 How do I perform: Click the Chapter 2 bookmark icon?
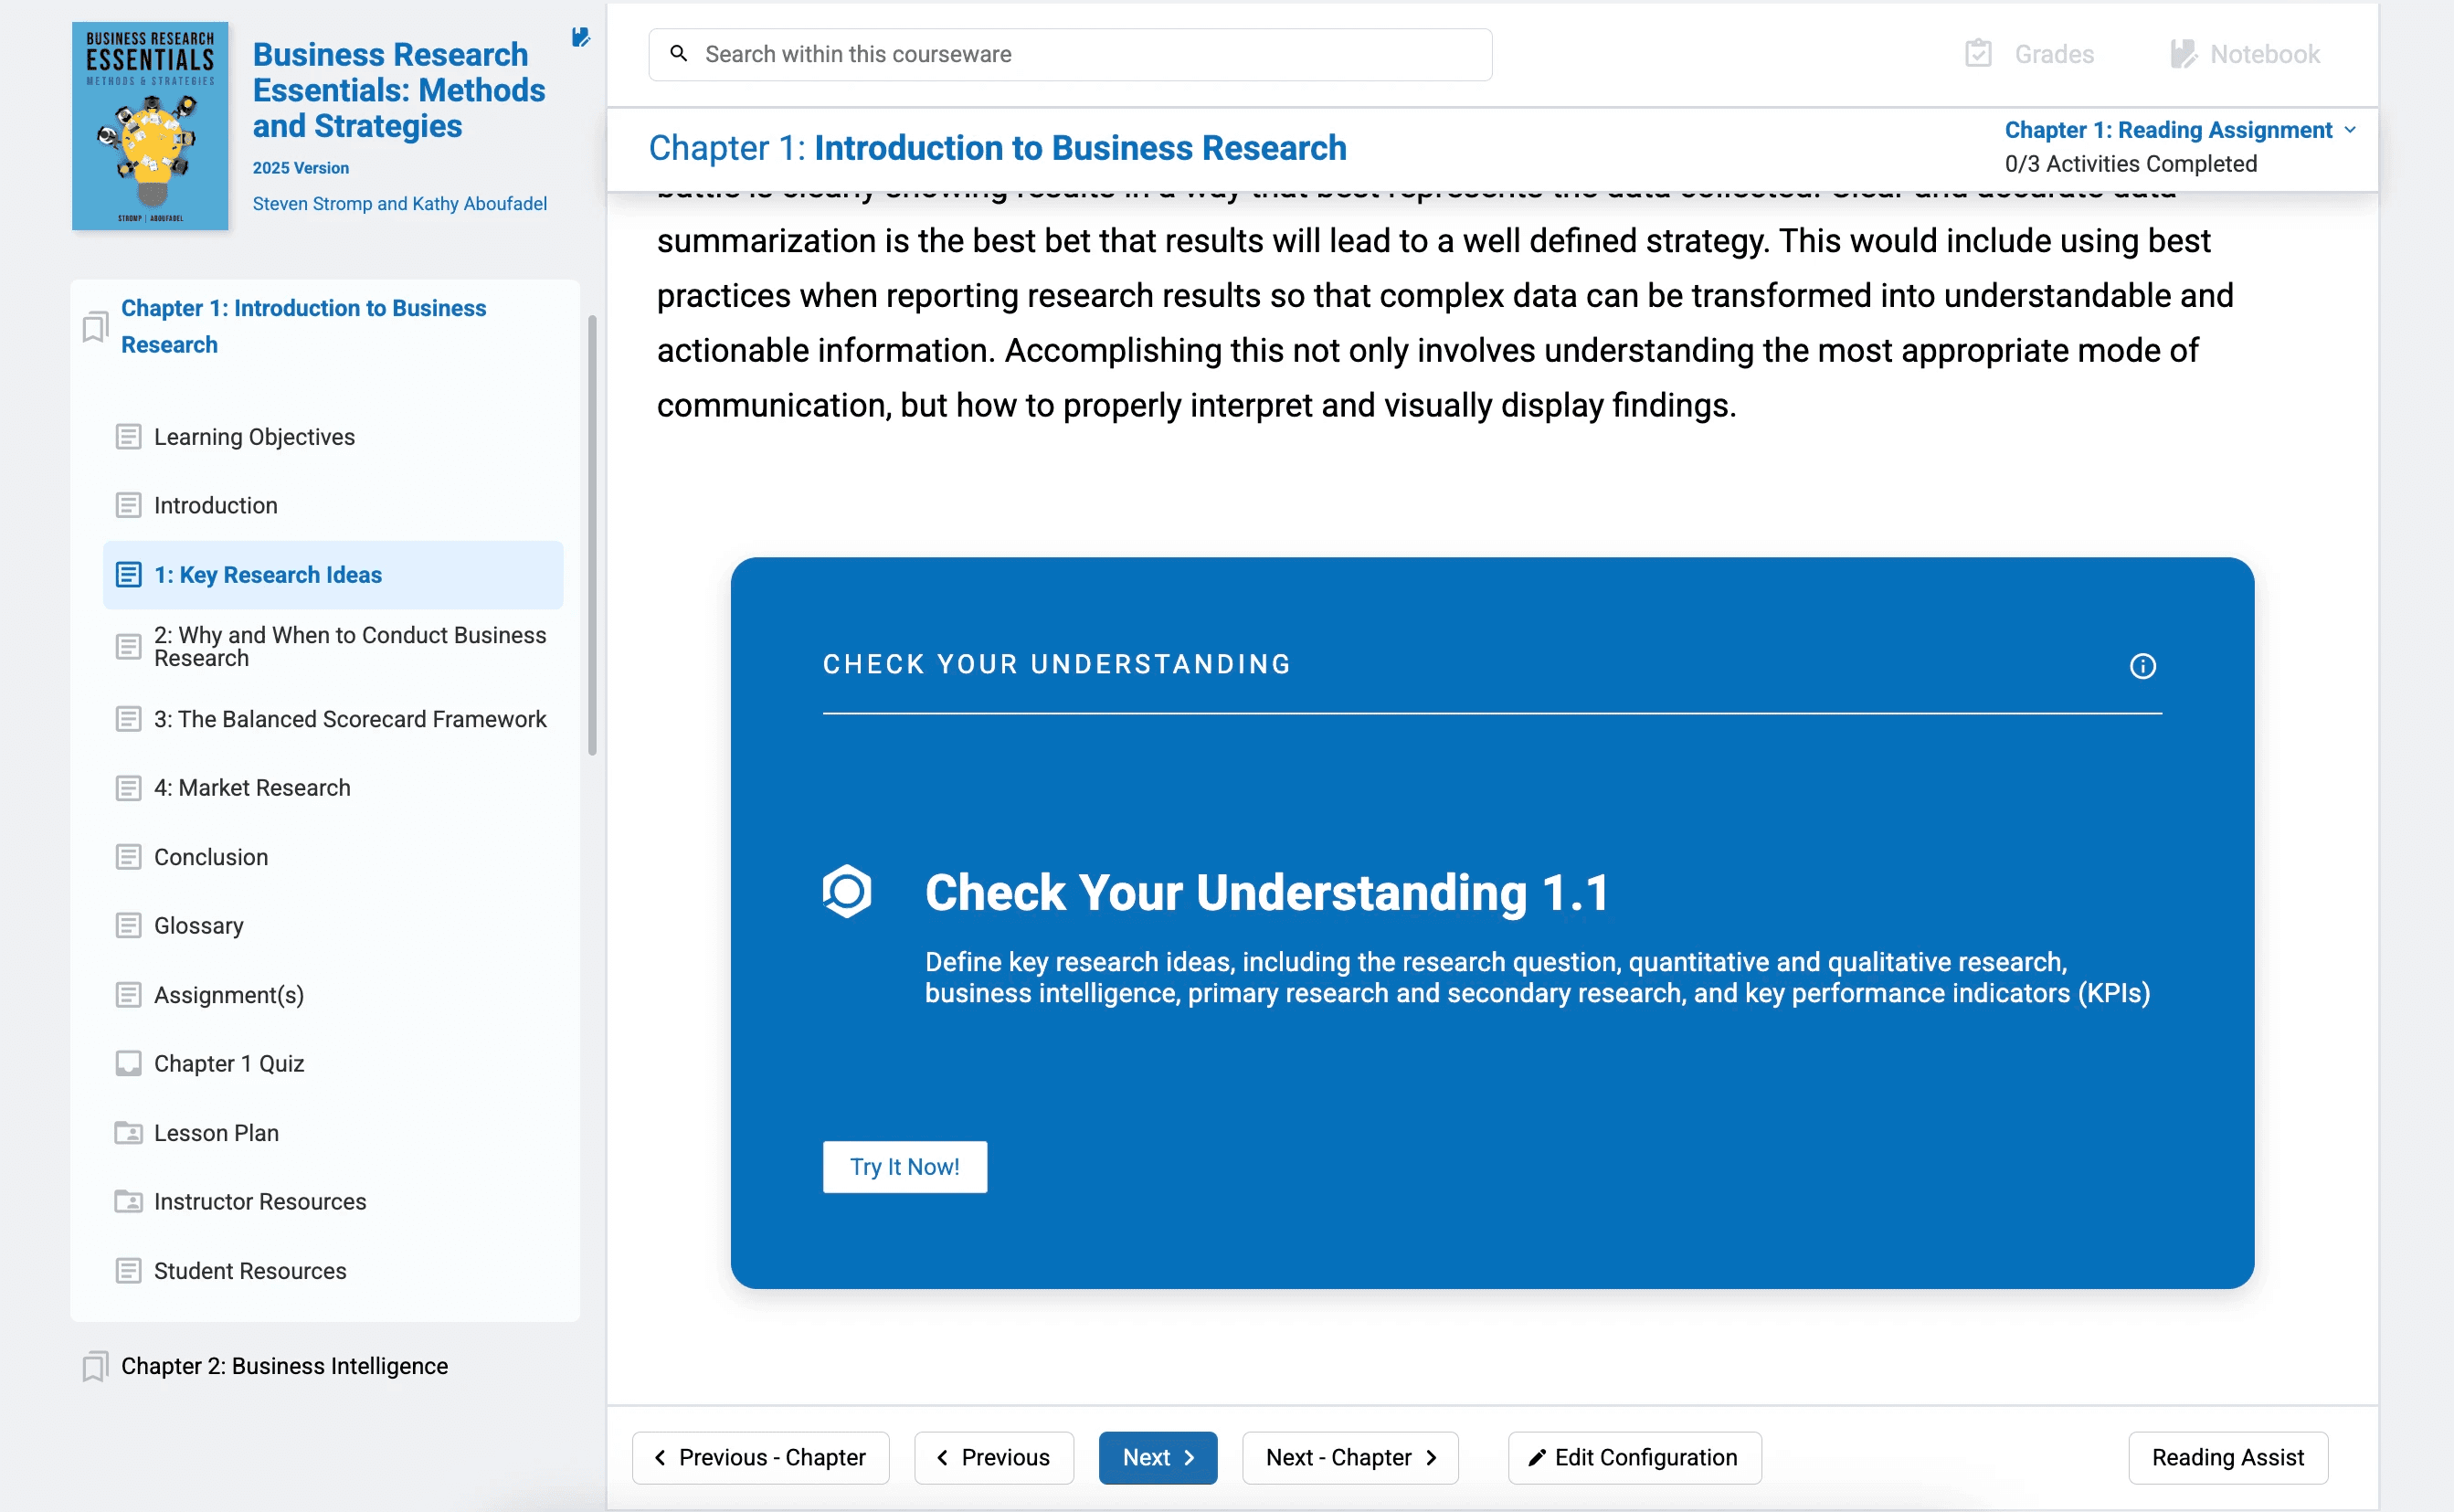95,1366
